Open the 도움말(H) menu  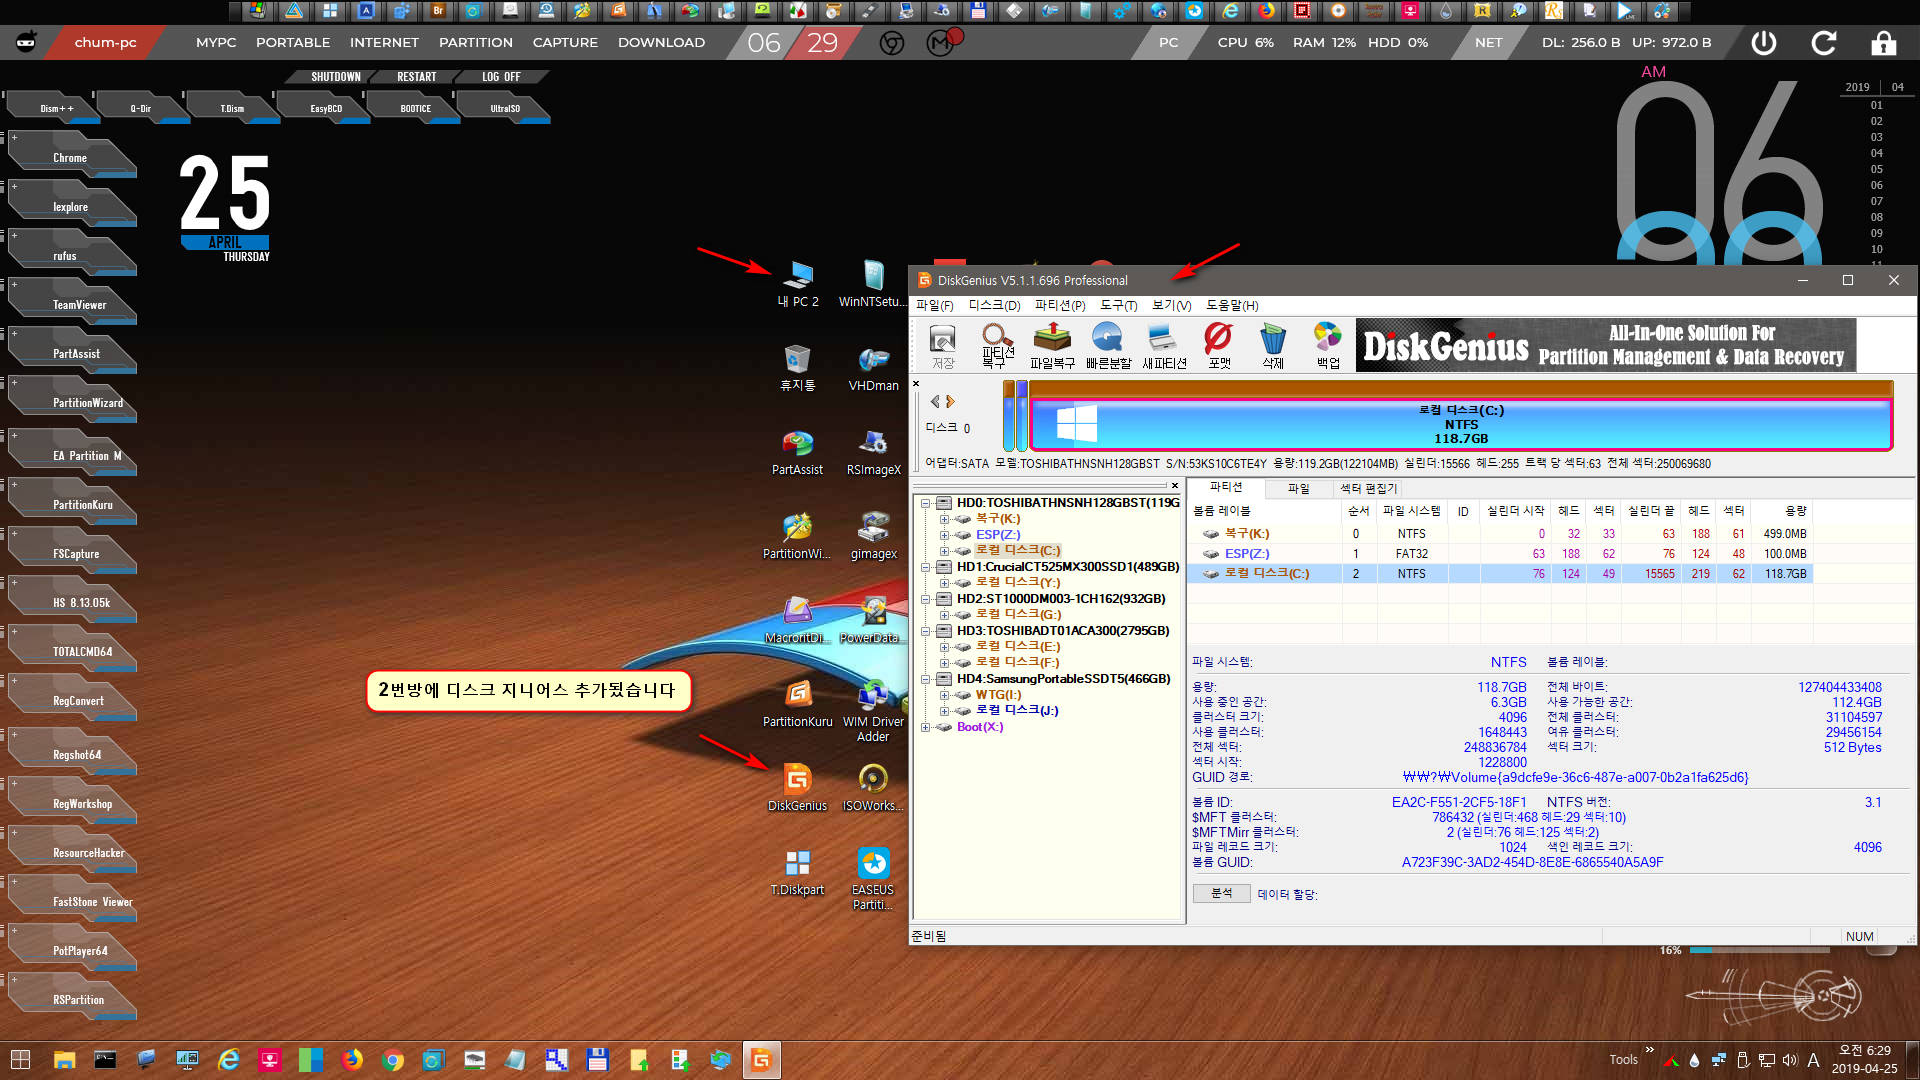click(1232, 305)
